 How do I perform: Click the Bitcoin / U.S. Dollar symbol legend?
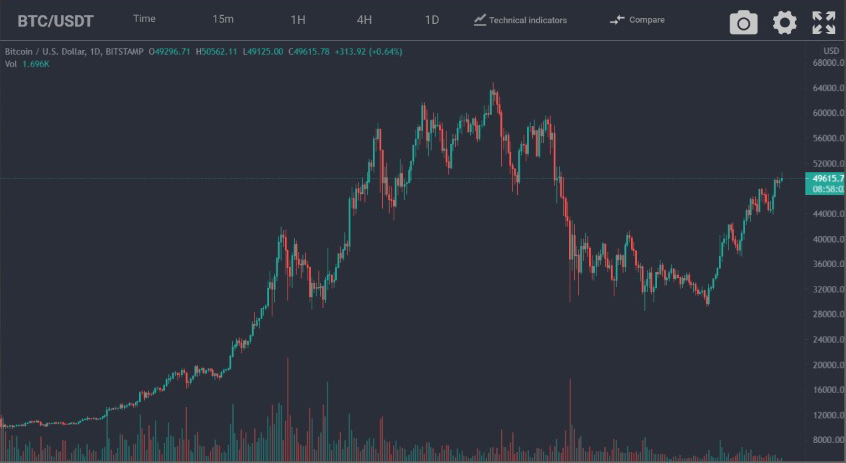pyautogui.click(x=74, y=50)
